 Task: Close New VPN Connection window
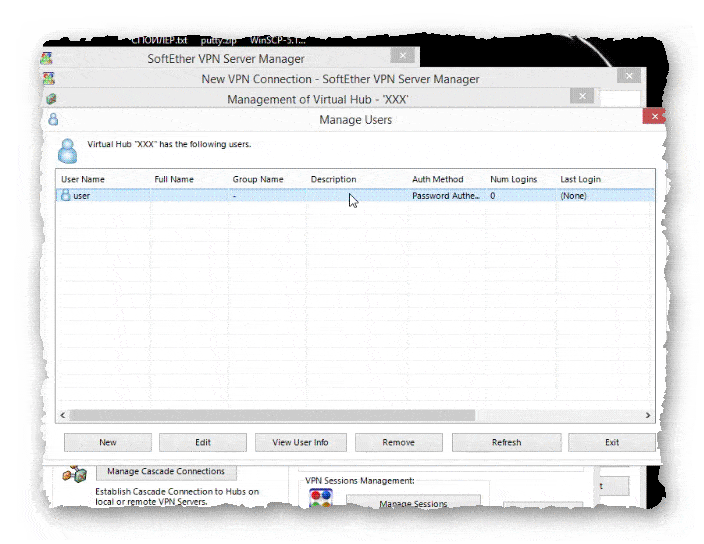click(x=629, y=76)
